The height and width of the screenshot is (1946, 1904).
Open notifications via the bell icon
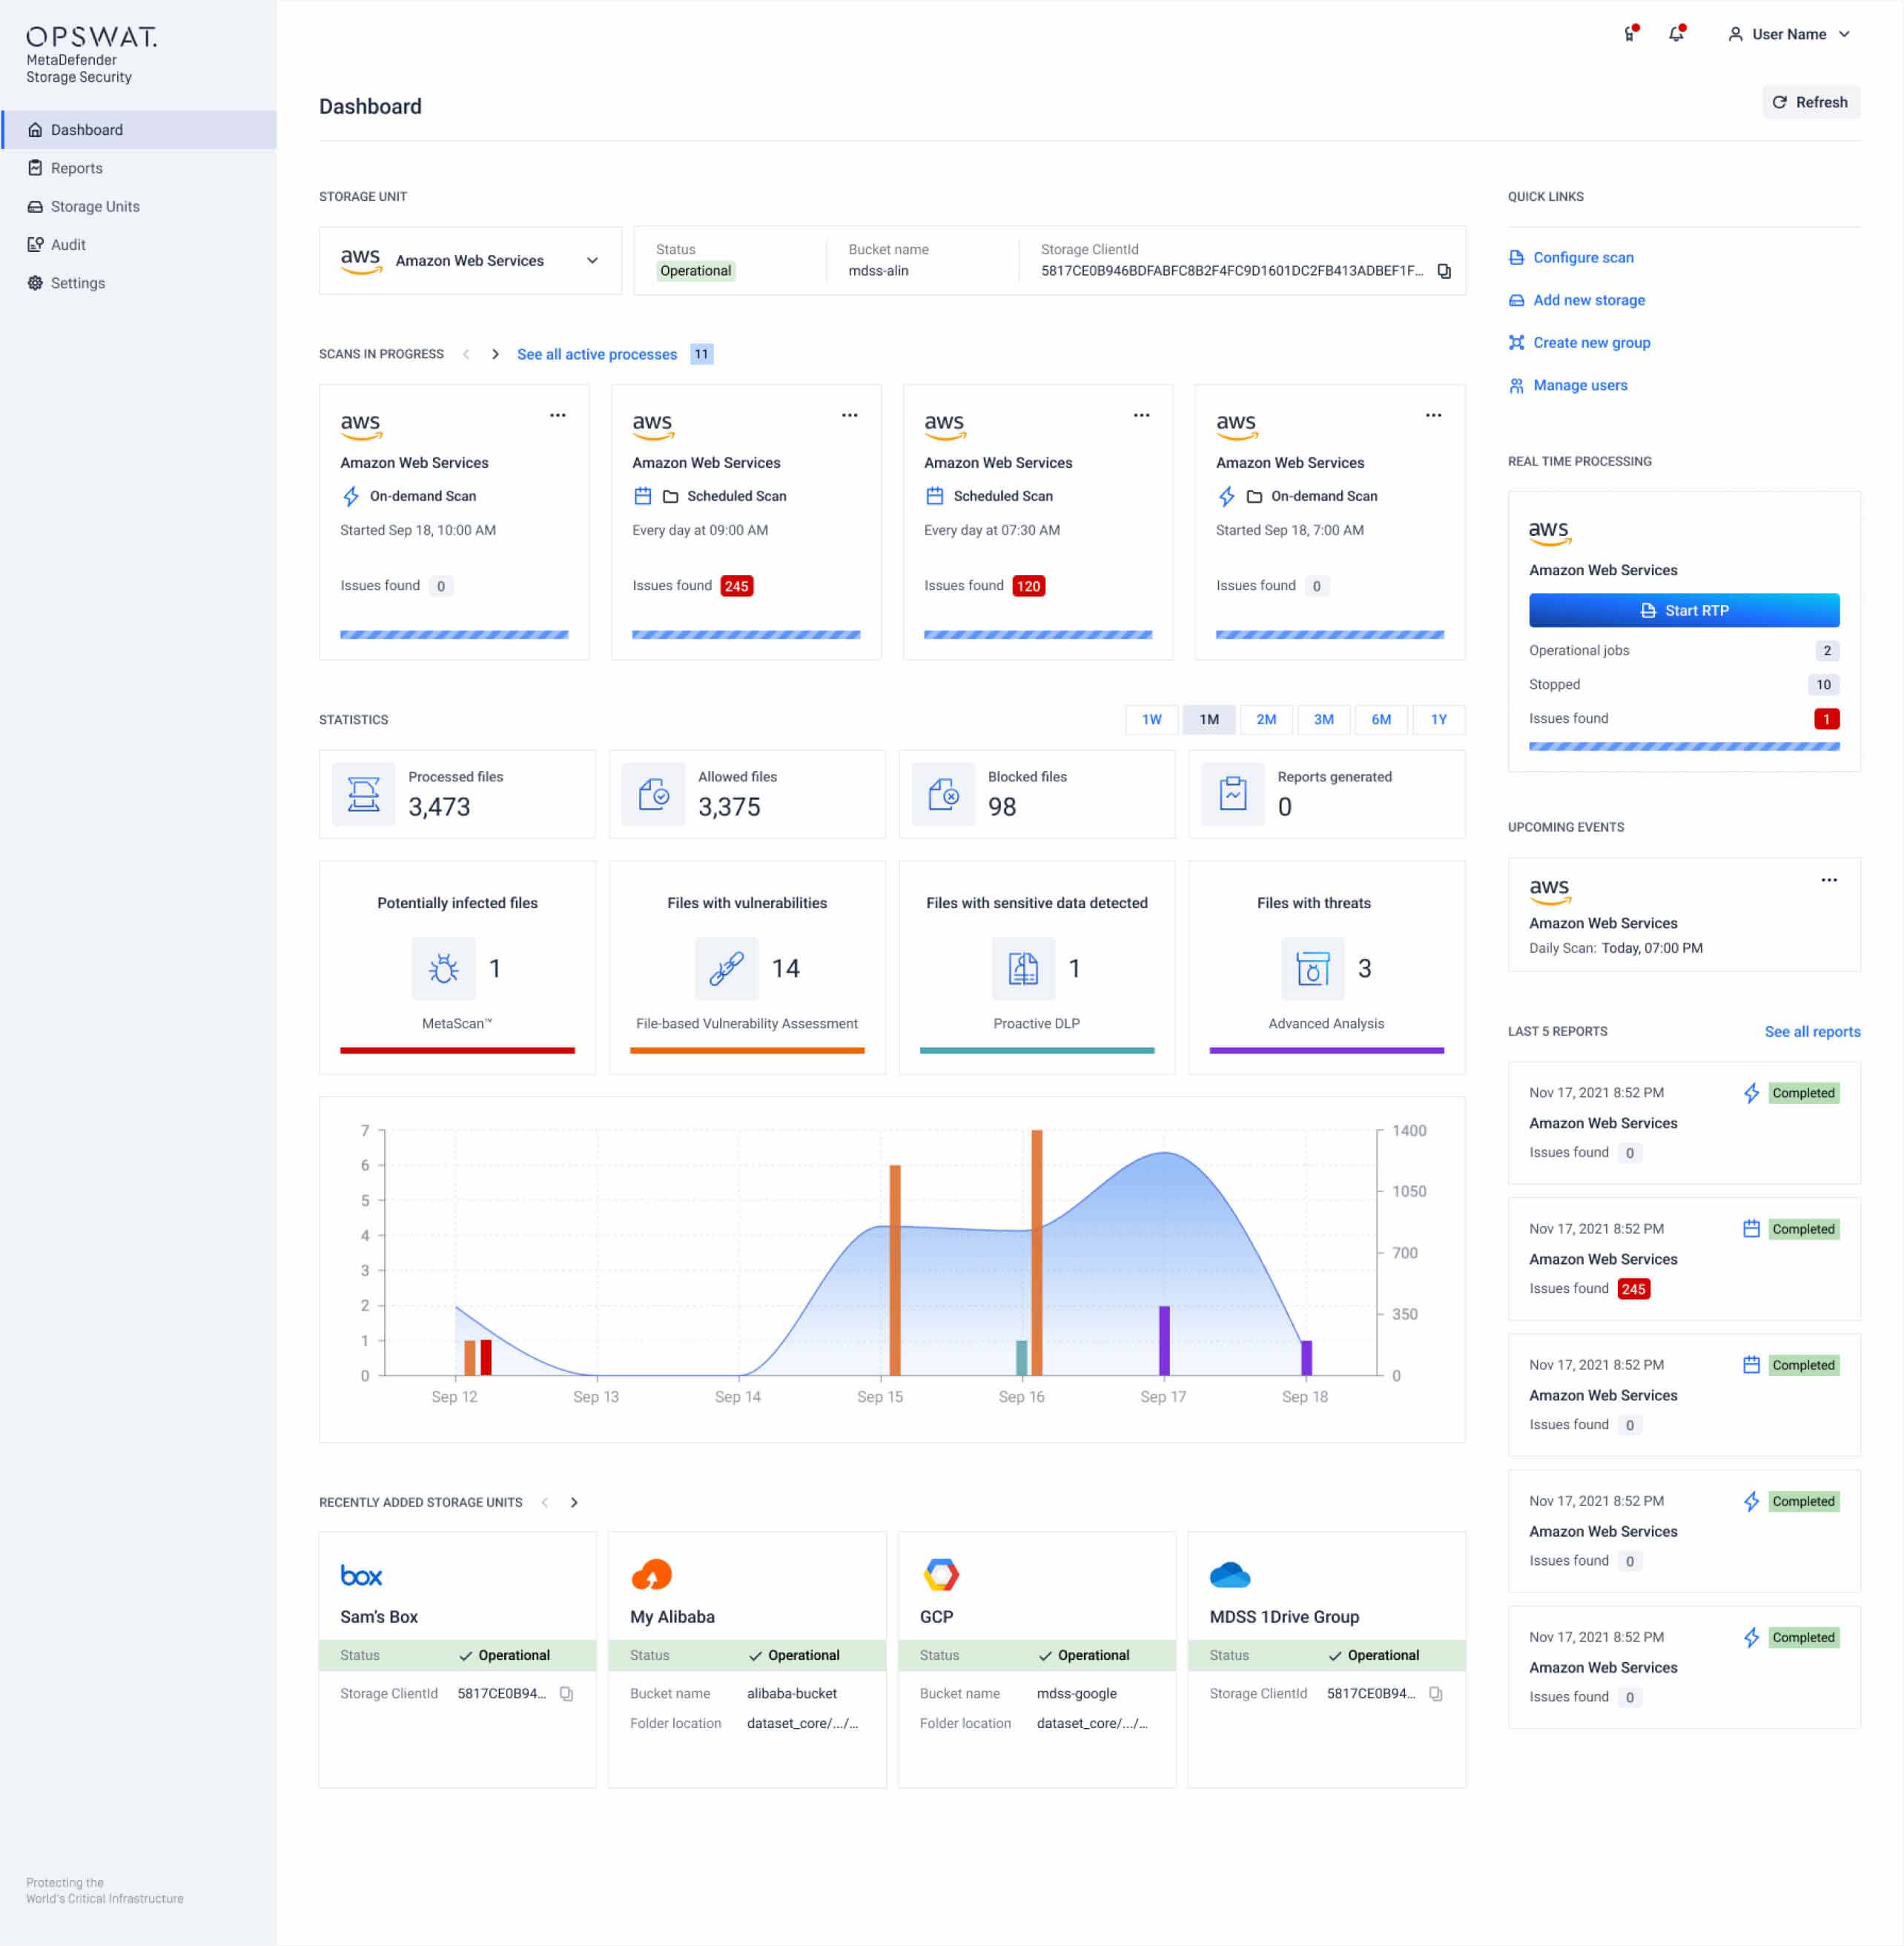[1676, 33]
